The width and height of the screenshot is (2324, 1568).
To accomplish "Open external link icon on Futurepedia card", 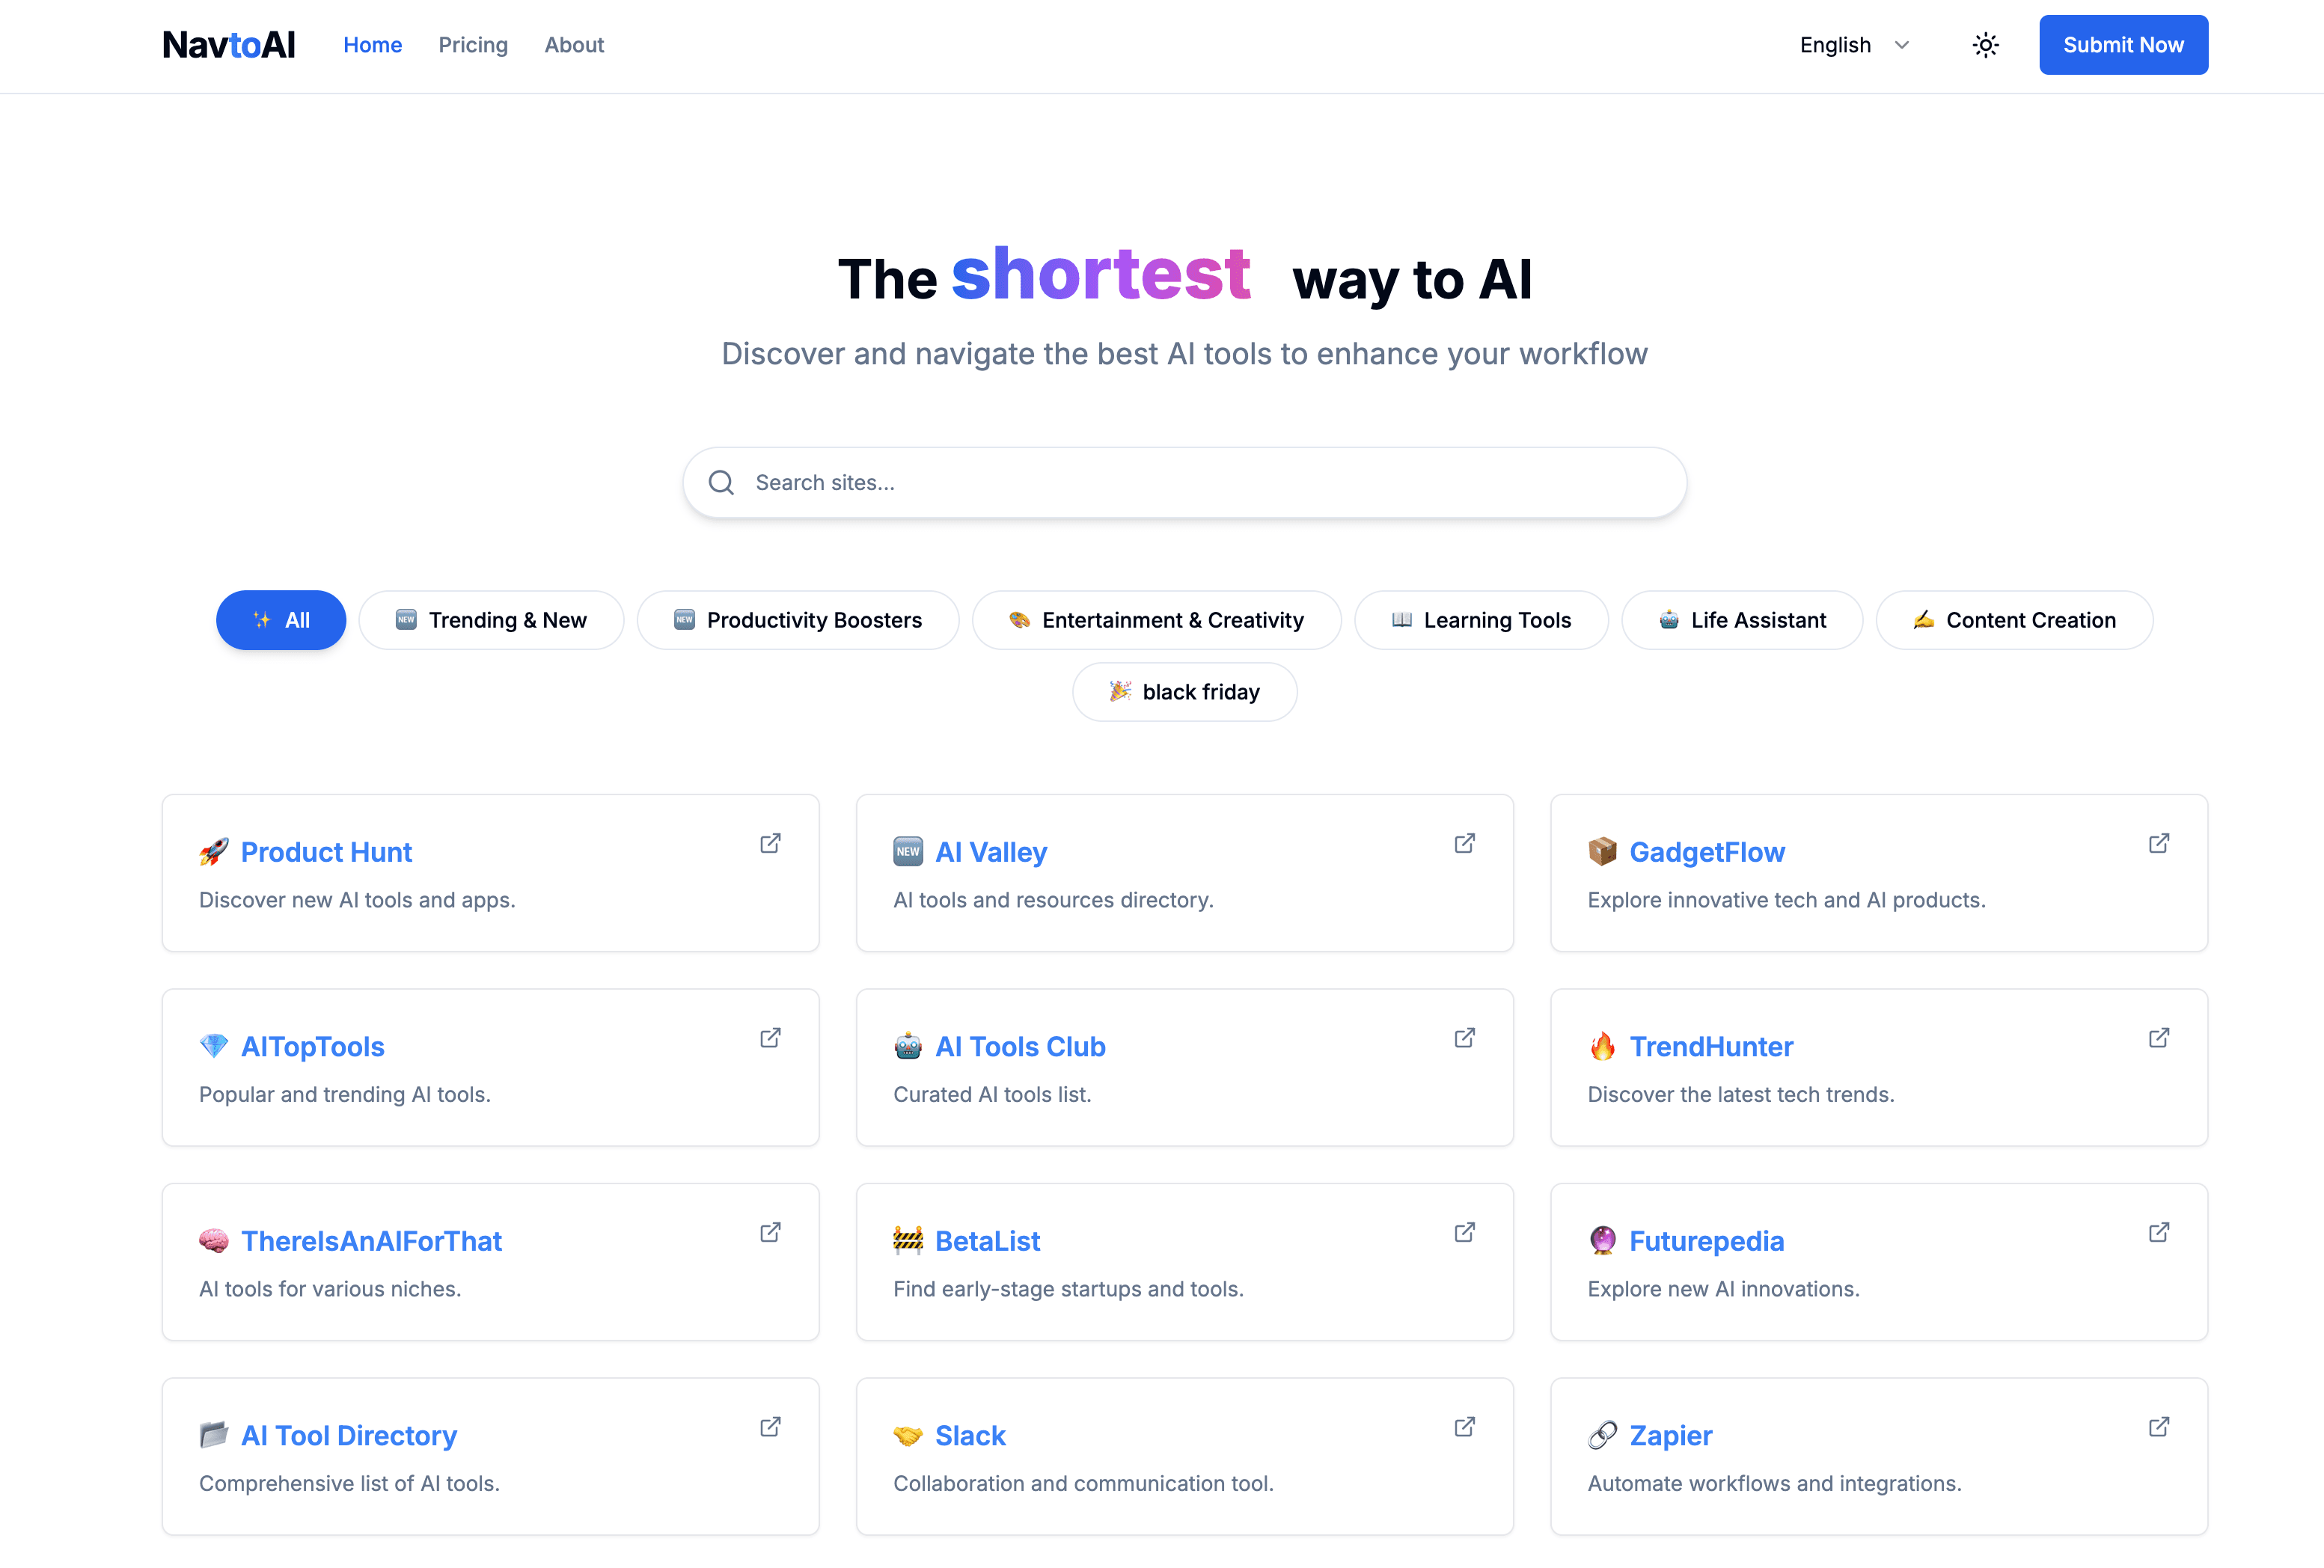I will click(x=2159, y=1232).
